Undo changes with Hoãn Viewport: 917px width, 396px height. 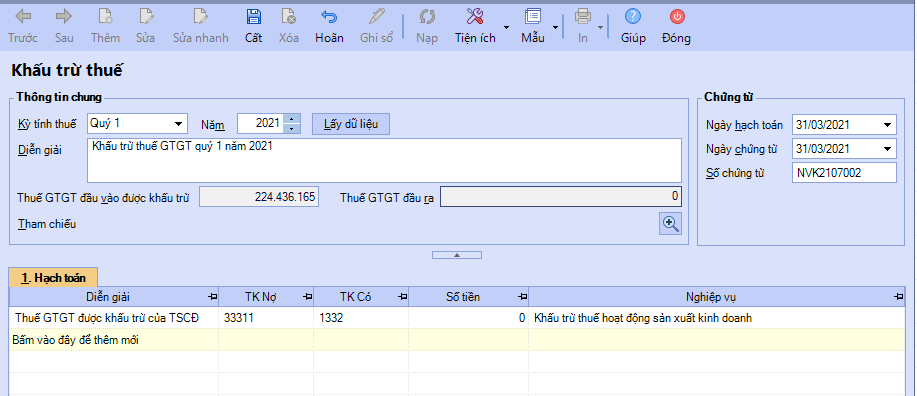pos(329,26)
